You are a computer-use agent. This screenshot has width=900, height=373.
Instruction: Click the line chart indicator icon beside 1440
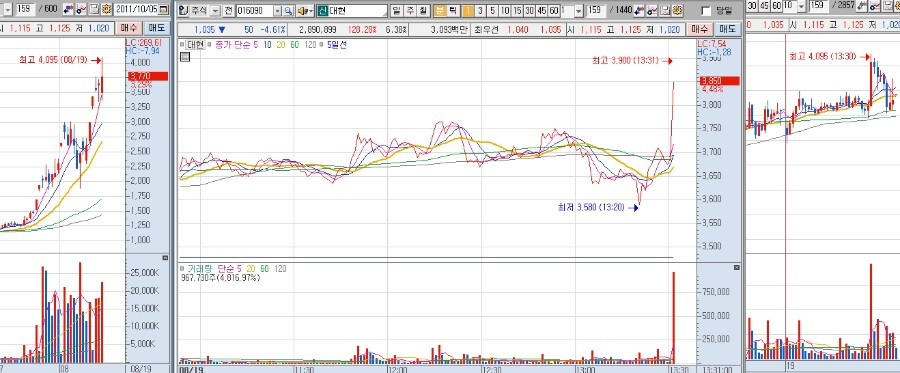(652, 10)
